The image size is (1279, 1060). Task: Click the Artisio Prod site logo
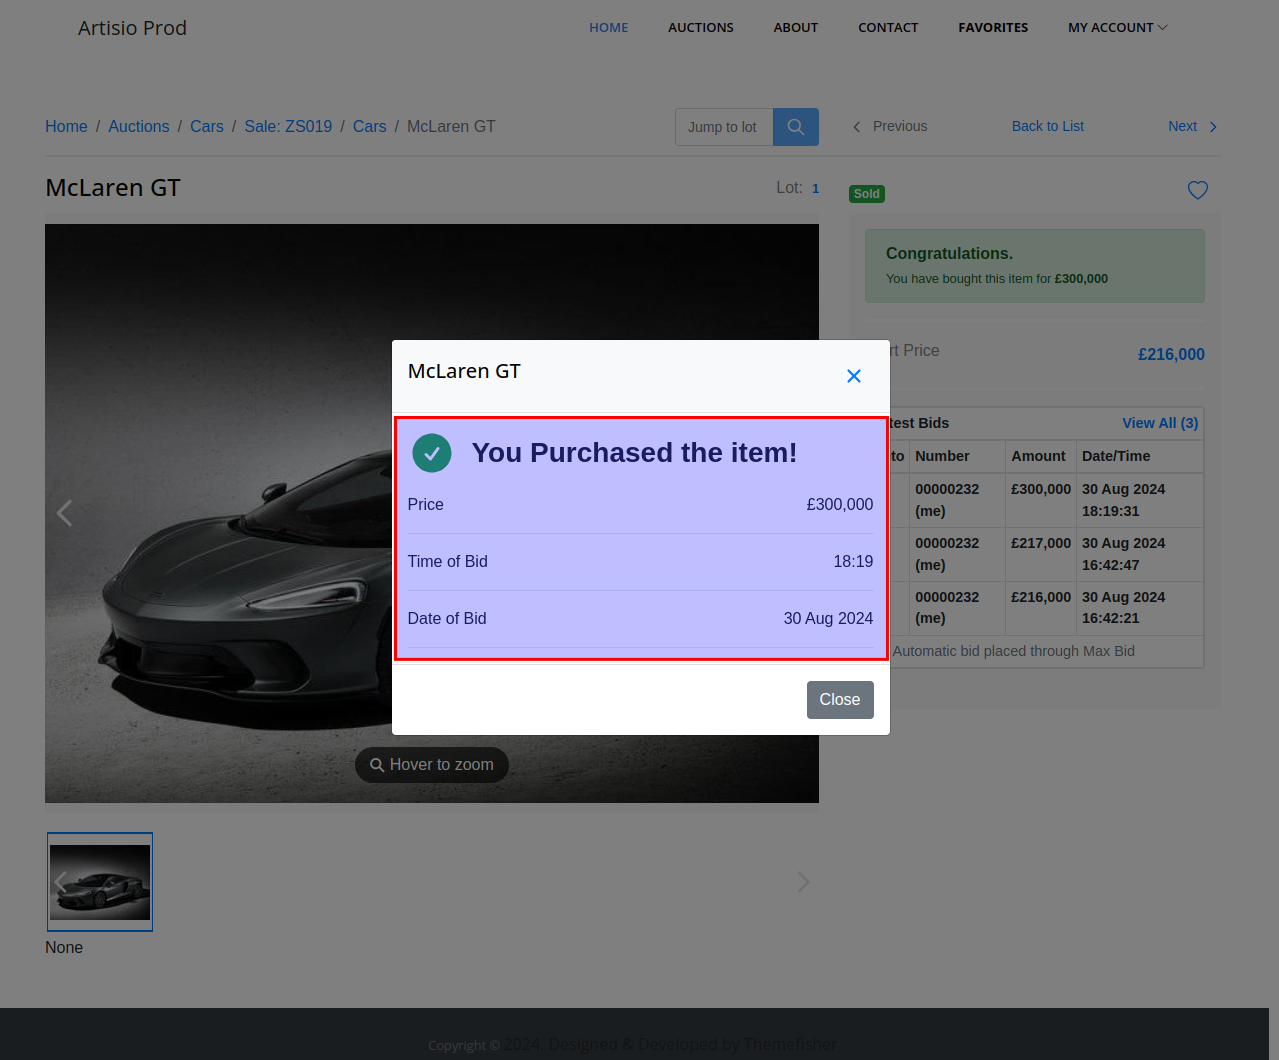[x=132, y=28]
